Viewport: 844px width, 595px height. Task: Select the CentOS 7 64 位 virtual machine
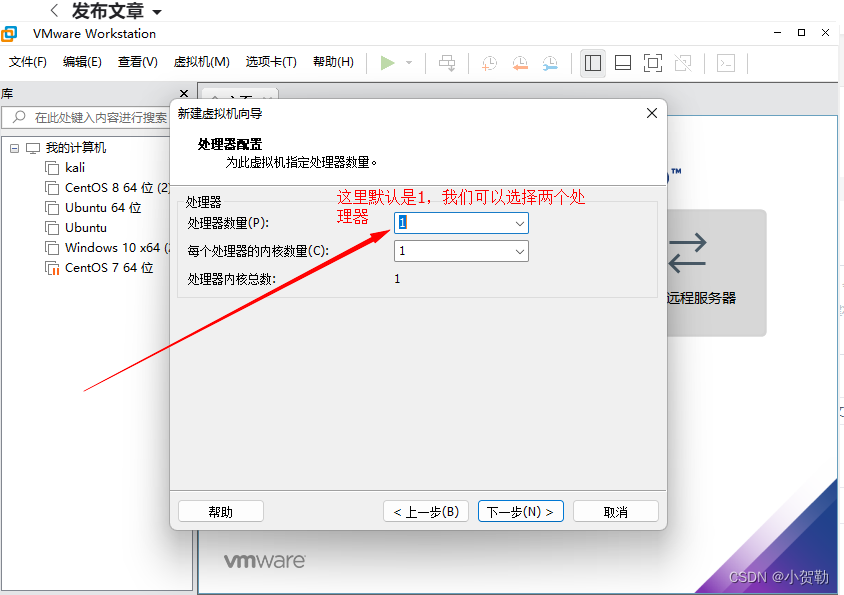tap(109, 267)
